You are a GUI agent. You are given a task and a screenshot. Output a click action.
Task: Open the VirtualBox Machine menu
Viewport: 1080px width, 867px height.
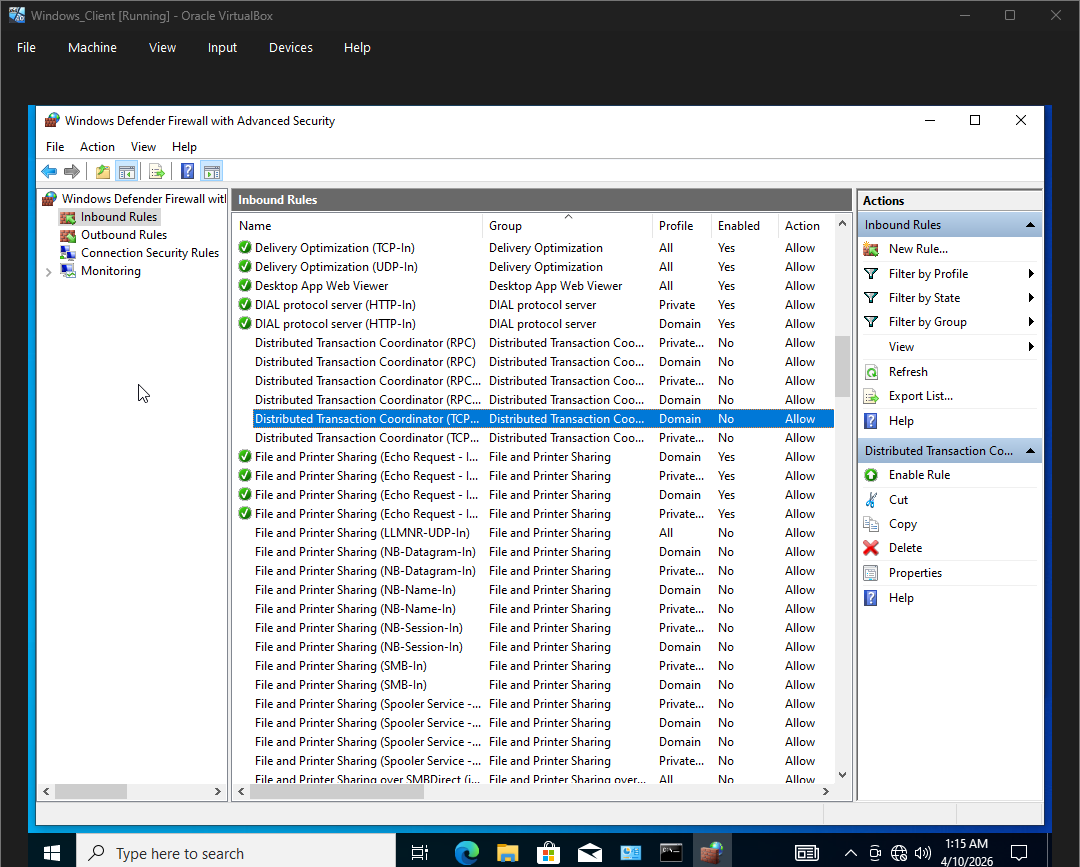click(92, 48)
